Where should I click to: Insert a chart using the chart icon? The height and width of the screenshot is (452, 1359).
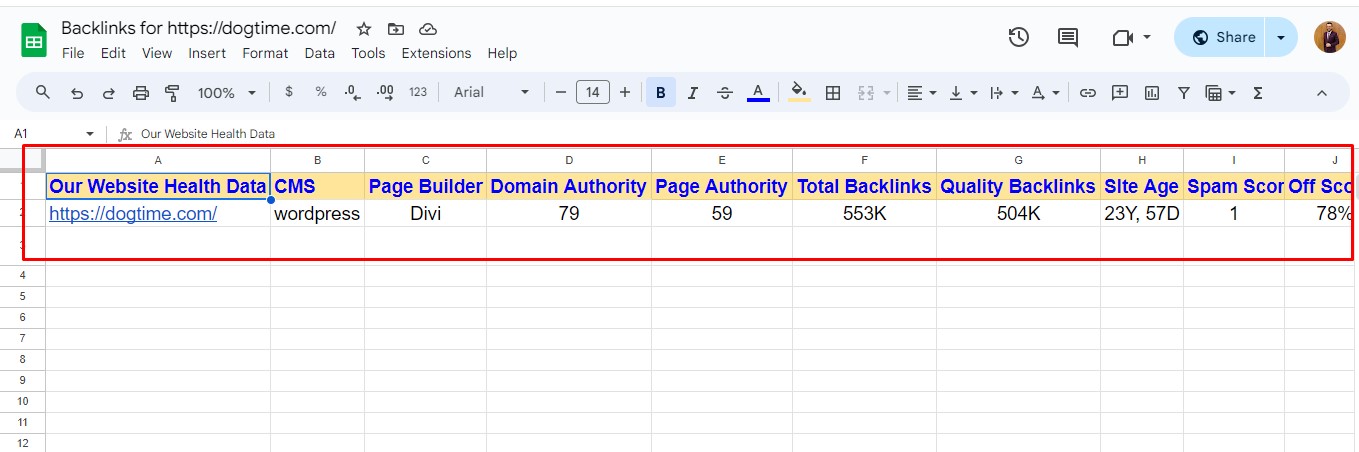click(x=1152, y=93)
